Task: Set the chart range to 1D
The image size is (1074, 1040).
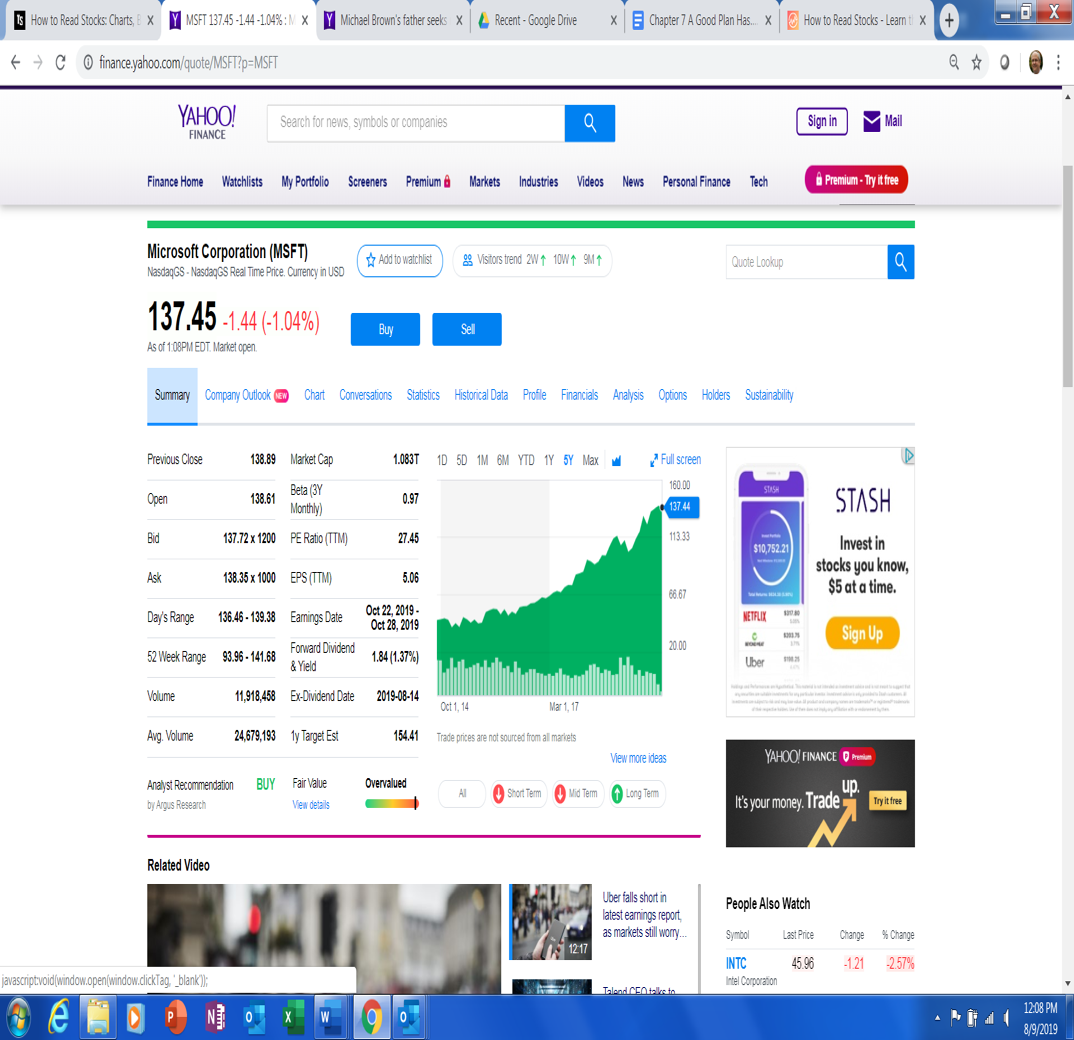Action: pos(442,460)
